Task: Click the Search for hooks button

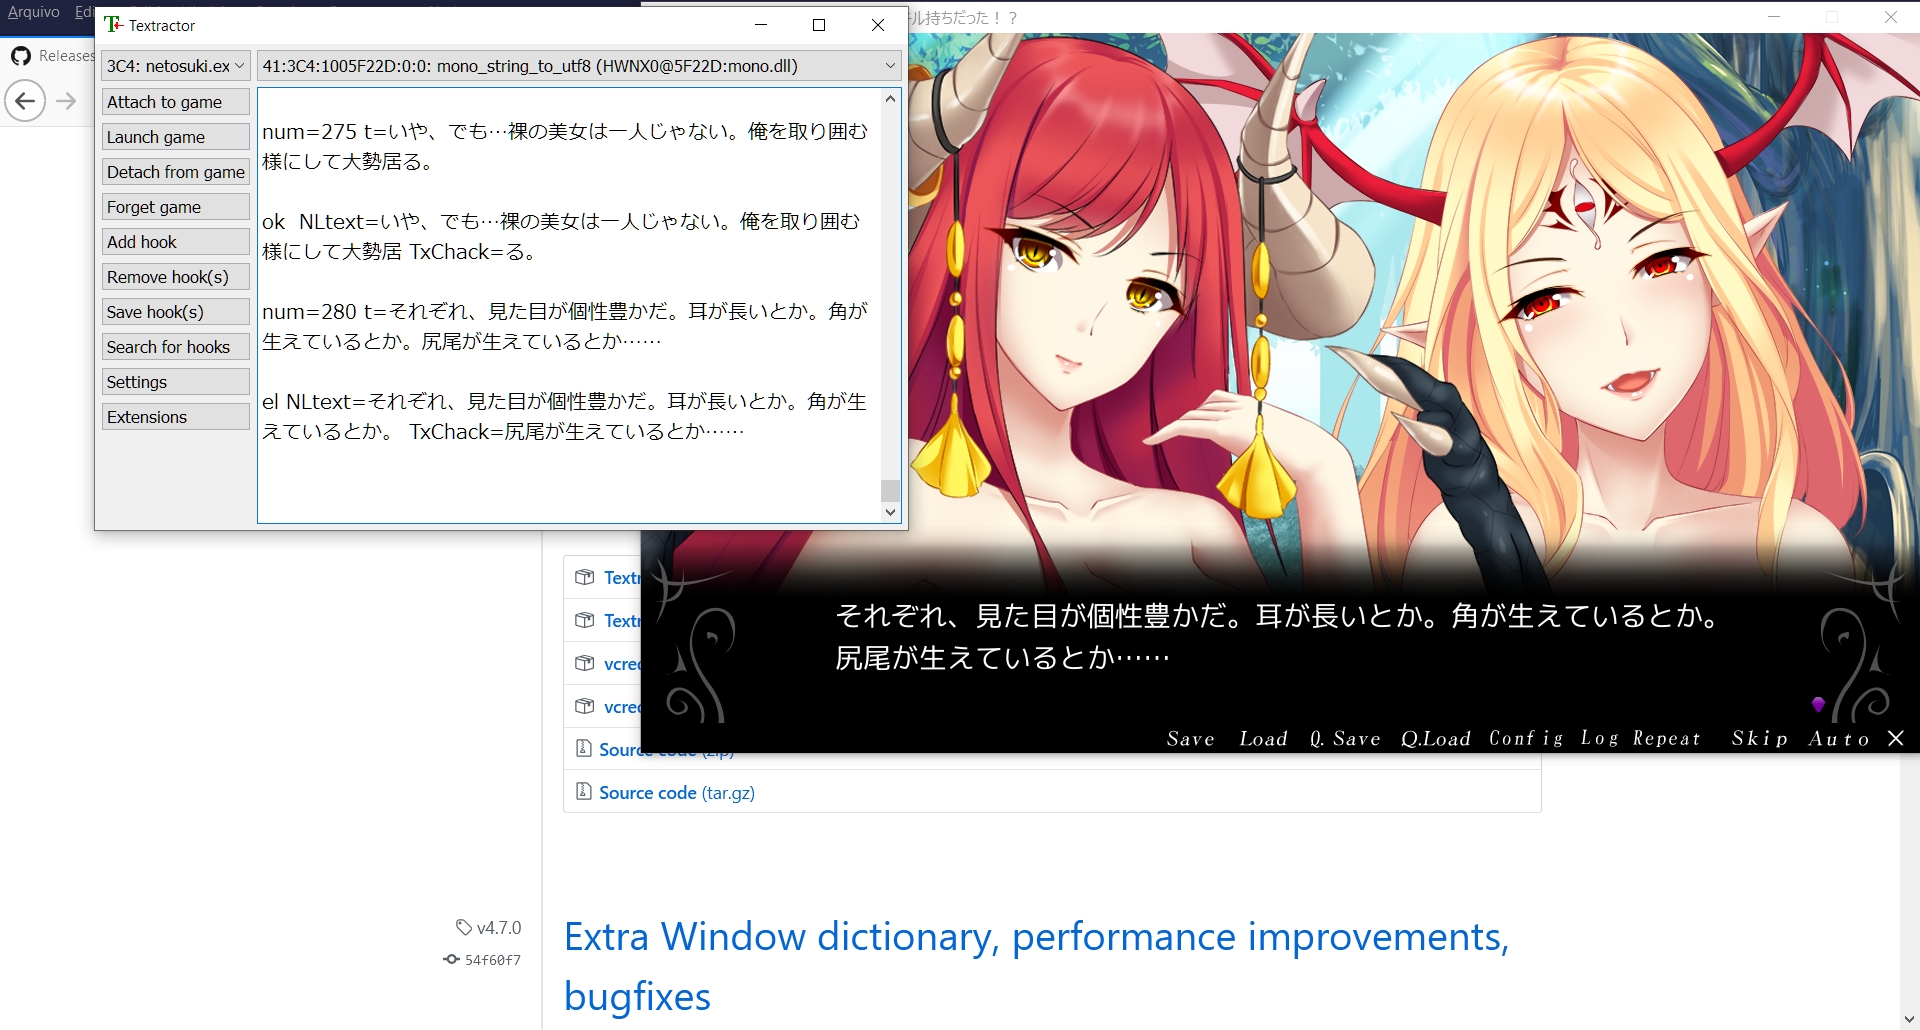Action: (x=175, y=346)
